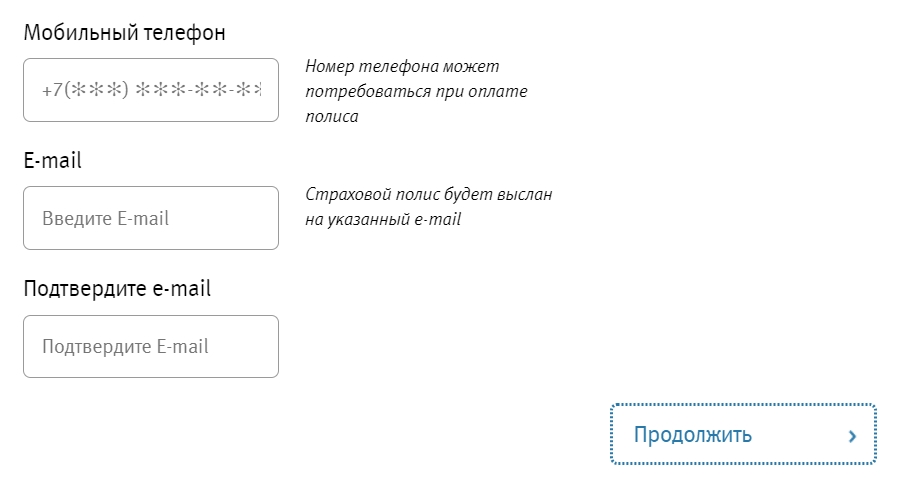Focus the Мобильный телефон input field
899x490 pixels.
150,90
